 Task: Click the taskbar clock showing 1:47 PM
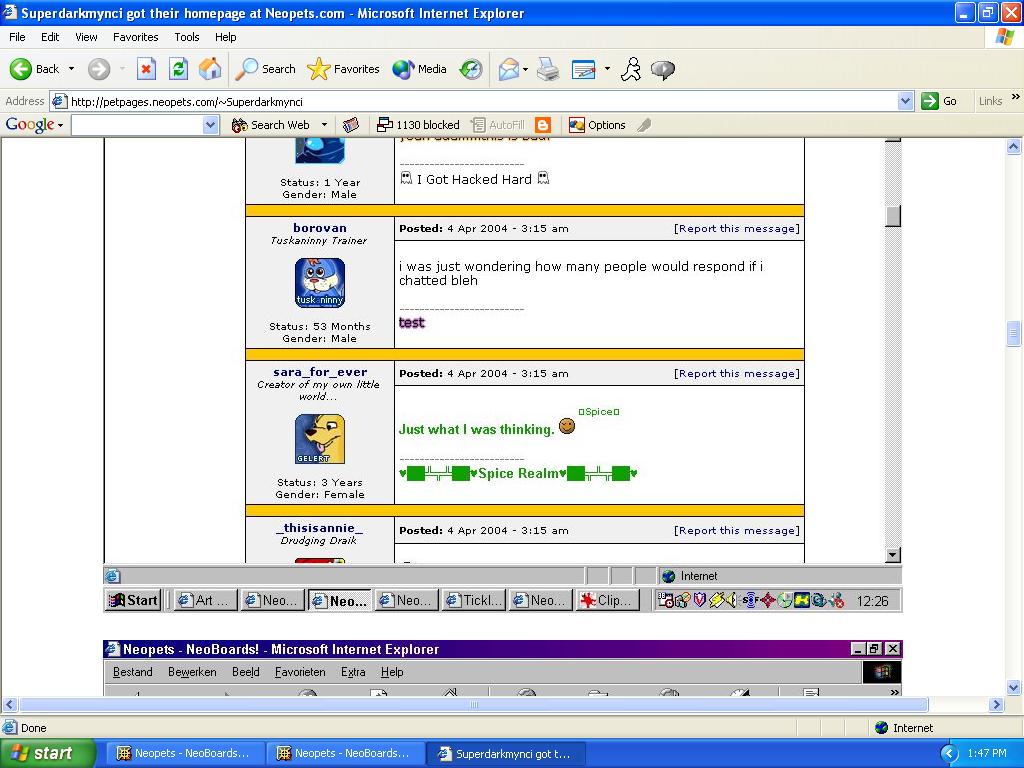(987, 754)
